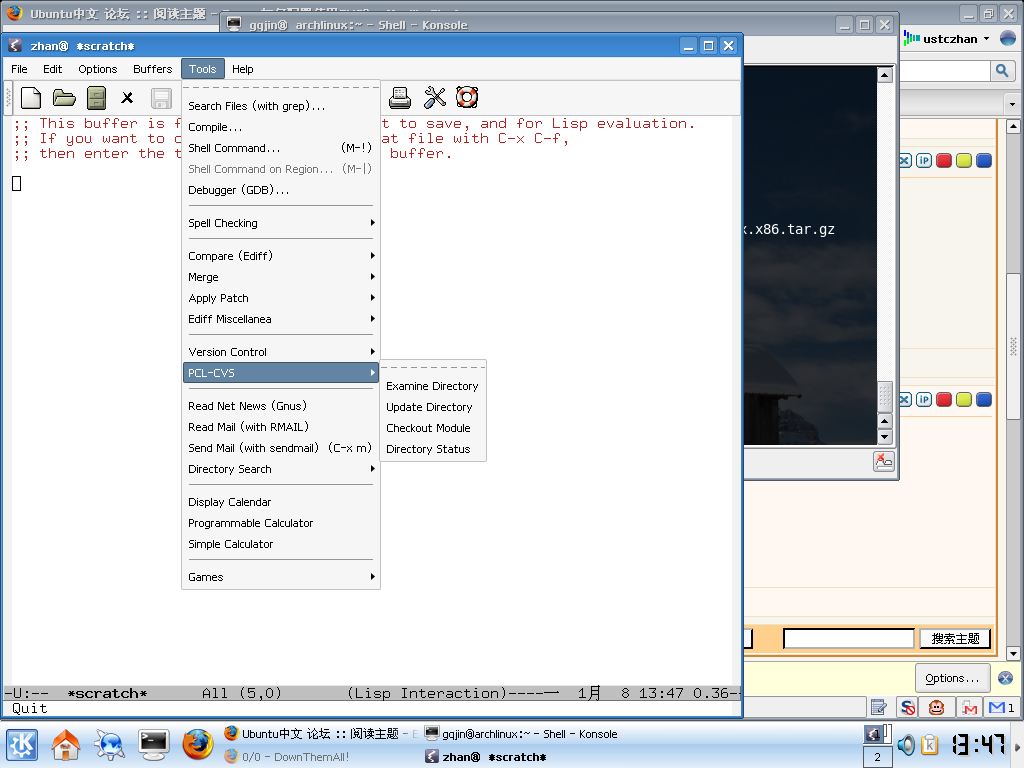1024x768 pixels.
Task: Click the mail envelope icon with count 1
Action: tap(1001, 707)
